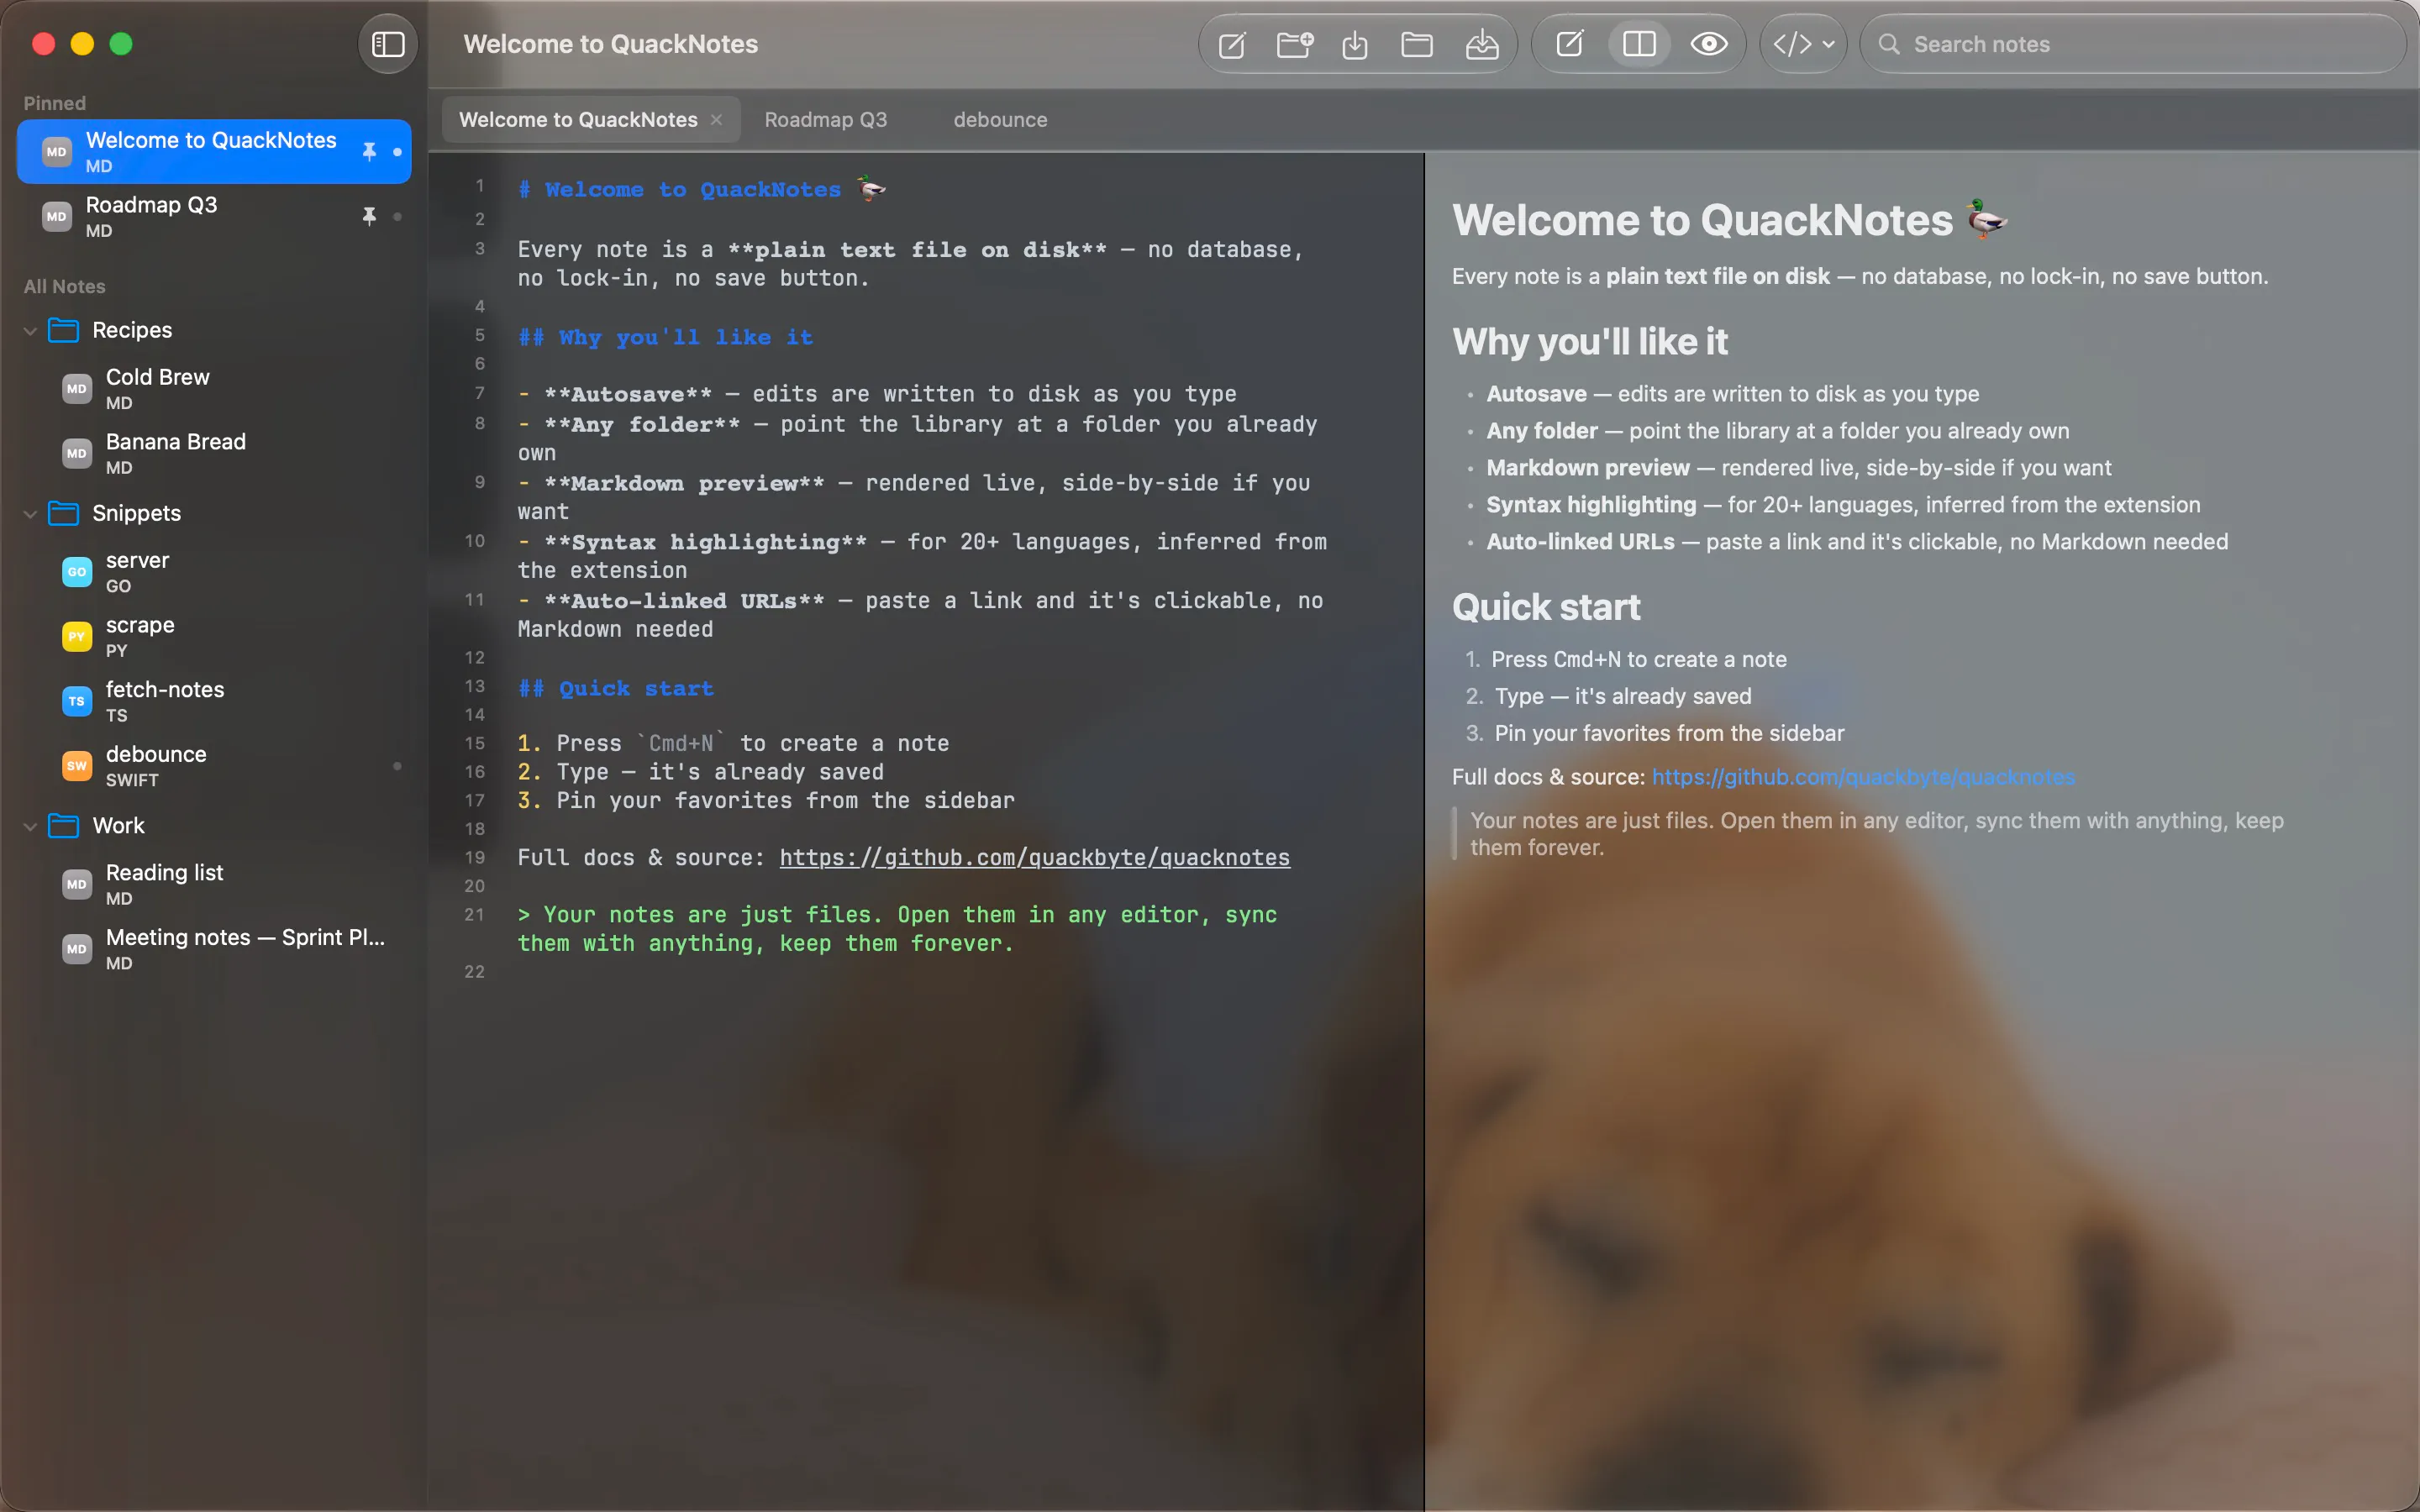Click the Recipes folder icon
Viewport: 2420px width, 1512px height.
point(64,330)
